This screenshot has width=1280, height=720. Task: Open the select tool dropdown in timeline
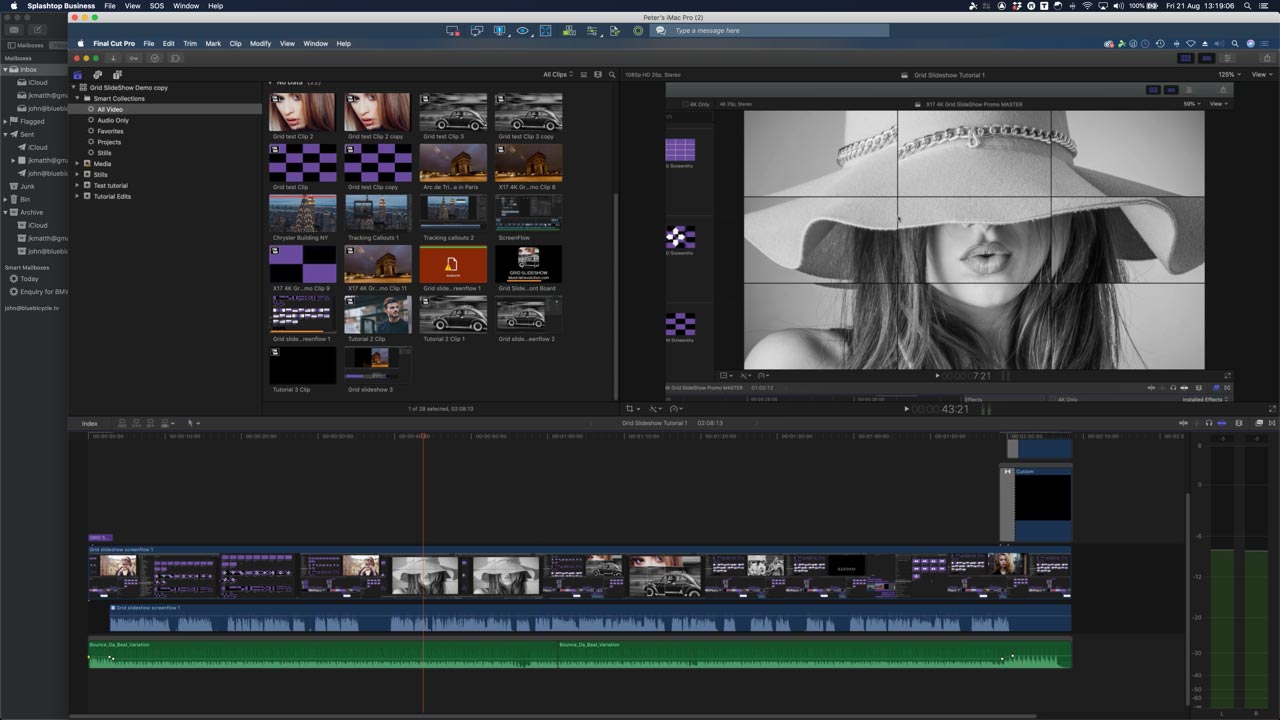pyautogui.click(x=194, y=423)
